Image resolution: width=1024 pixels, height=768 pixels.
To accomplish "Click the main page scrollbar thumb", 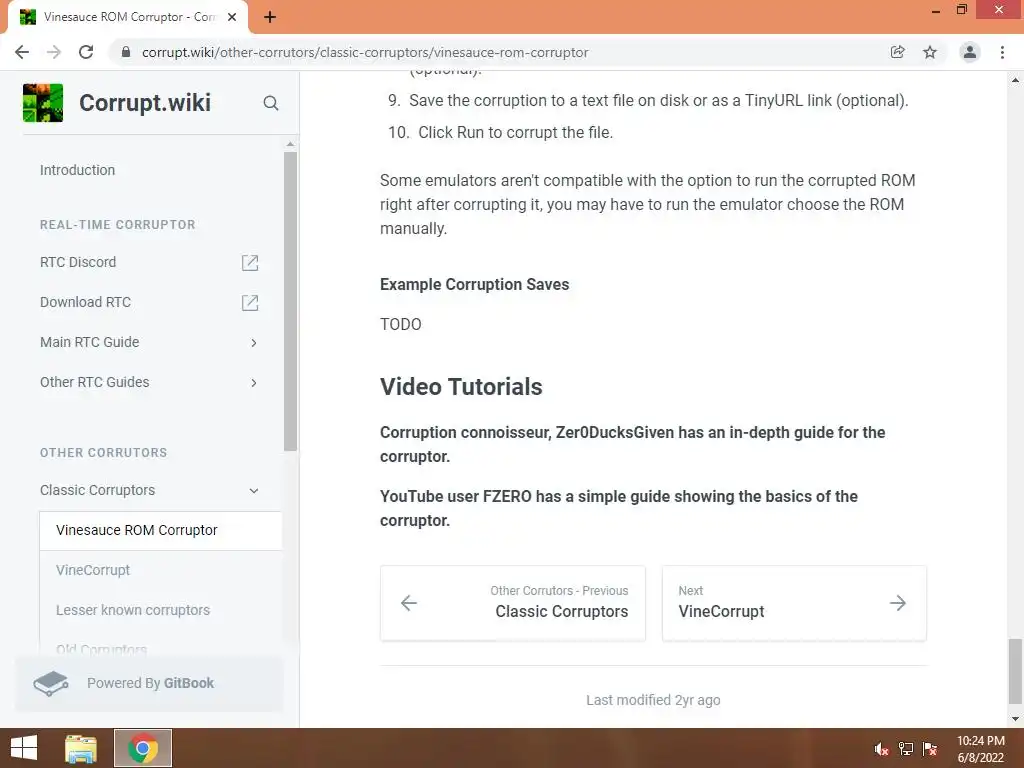I will pyautogui.click(x=1015, y=671).
